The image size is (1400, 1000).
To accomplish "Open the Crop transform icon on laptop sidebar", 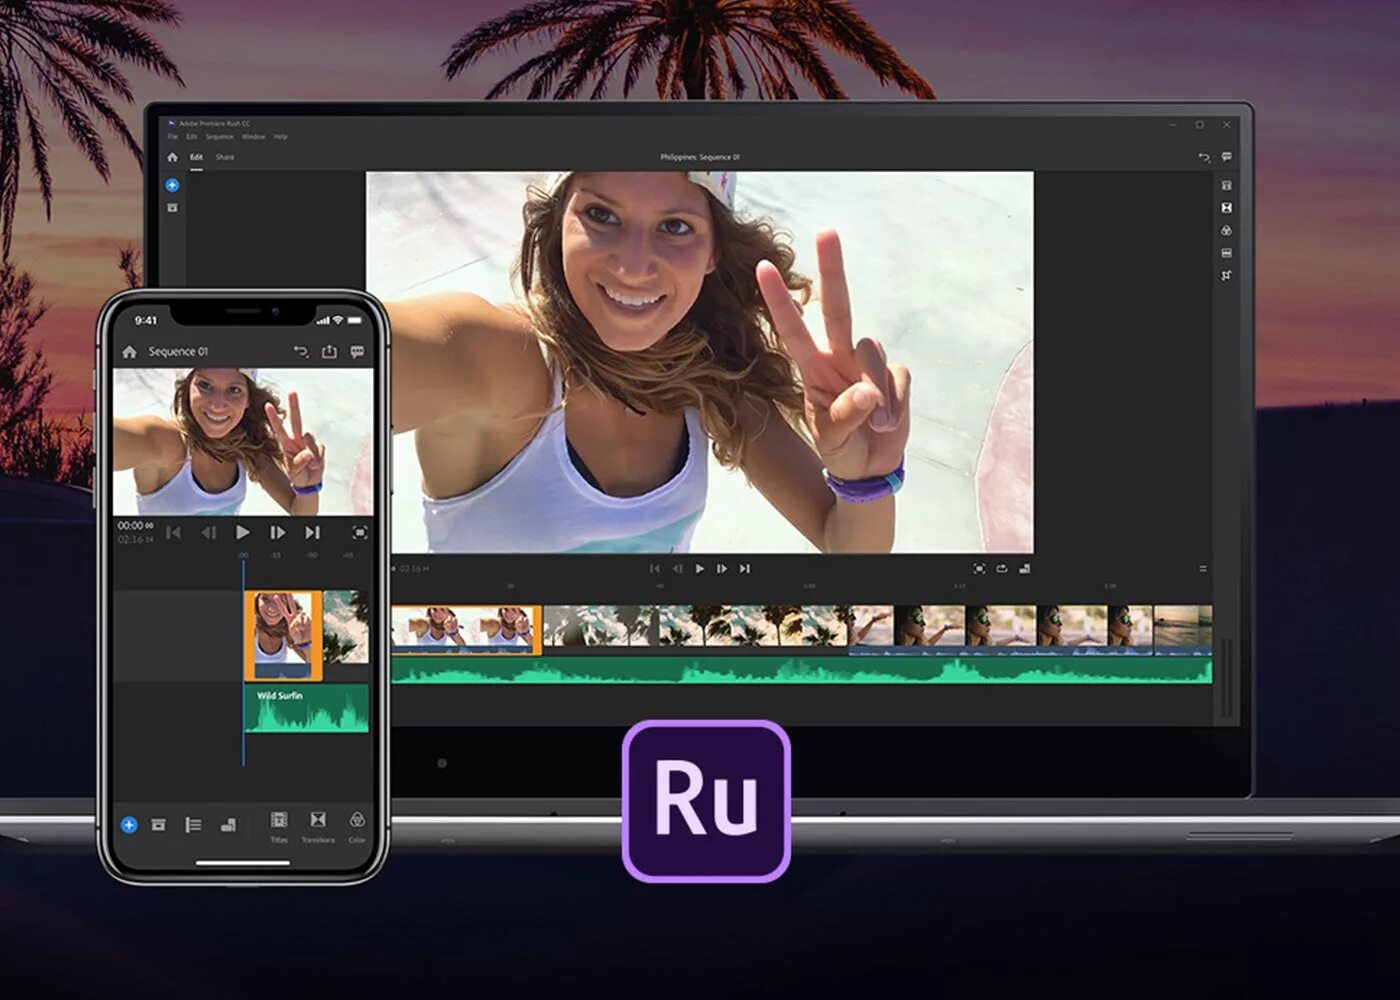I will pos(1227,275).
